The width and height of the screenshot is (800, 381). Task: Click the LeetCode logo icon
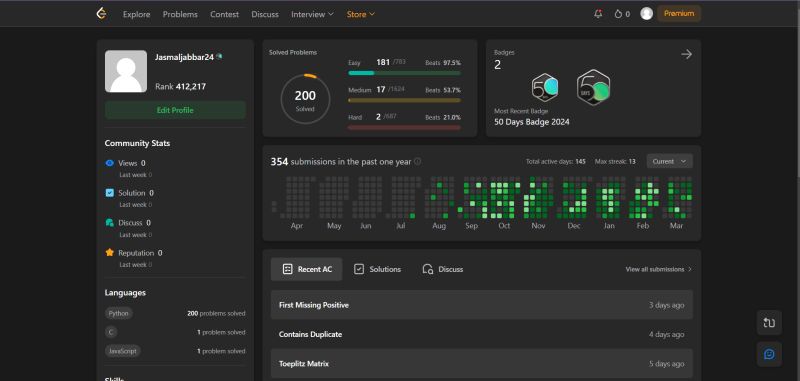[x=102, y=14]
